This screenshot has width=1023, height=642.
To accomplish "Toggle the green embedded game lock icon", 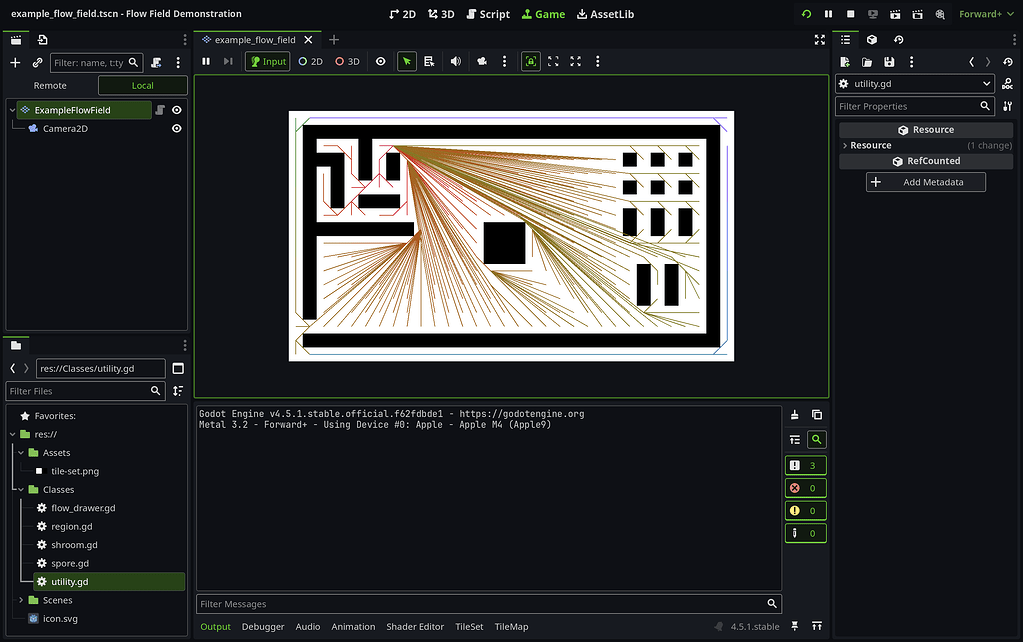I will 531,61.
